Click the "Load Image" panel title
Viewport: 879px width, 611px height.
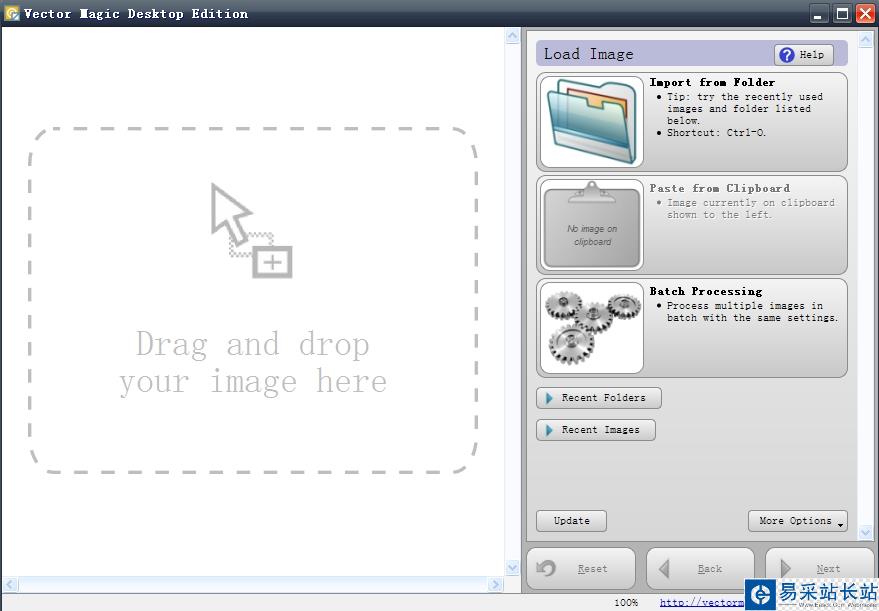pyautogui.click(x=589, y=54)
